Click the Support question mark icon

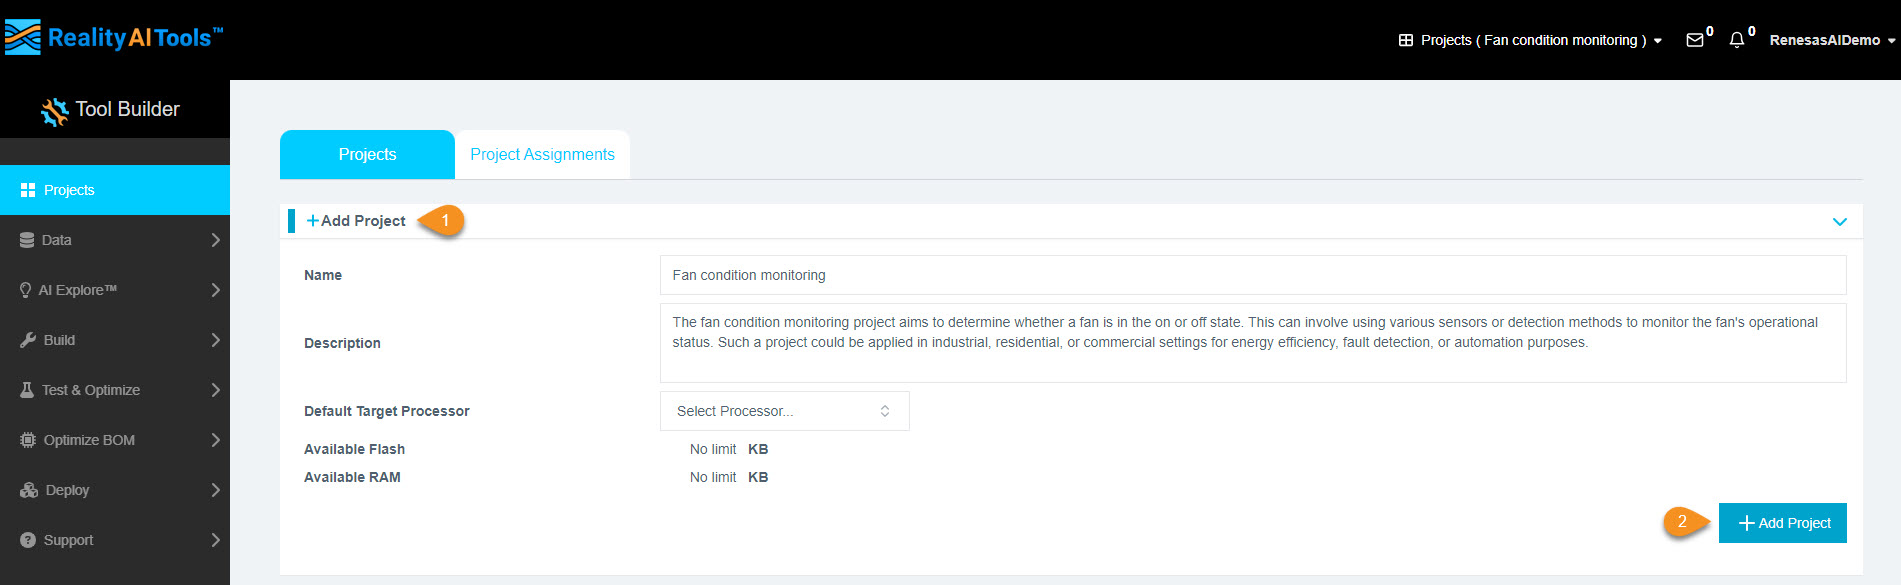point(28,540)
